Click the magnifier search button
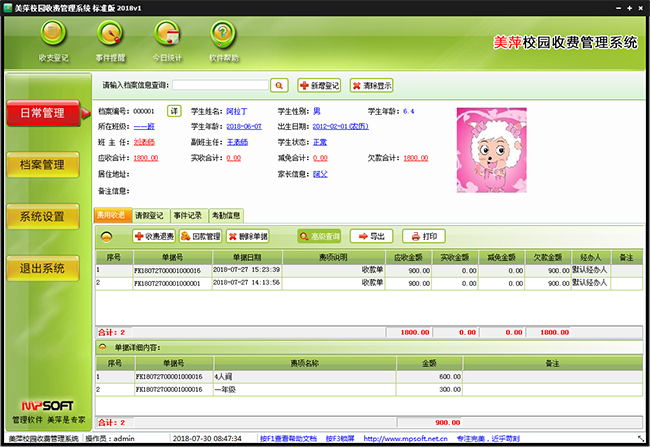The height and width of the screenshot is (447, 650). point(280,86)
